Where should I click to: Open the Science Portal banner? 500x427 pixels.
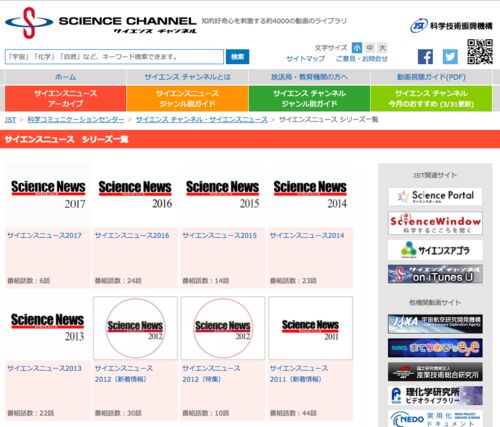[435, 196]
